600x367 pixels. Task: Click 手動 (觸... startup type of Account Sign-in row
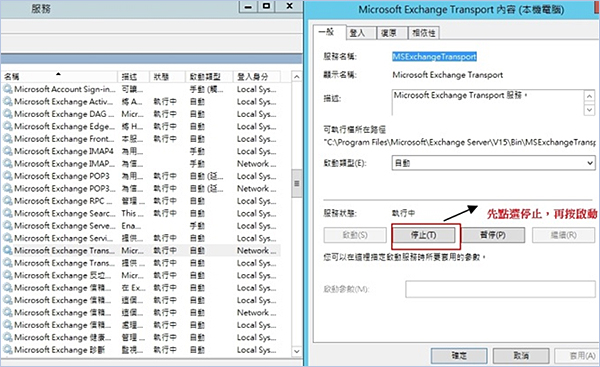[206, 89]
